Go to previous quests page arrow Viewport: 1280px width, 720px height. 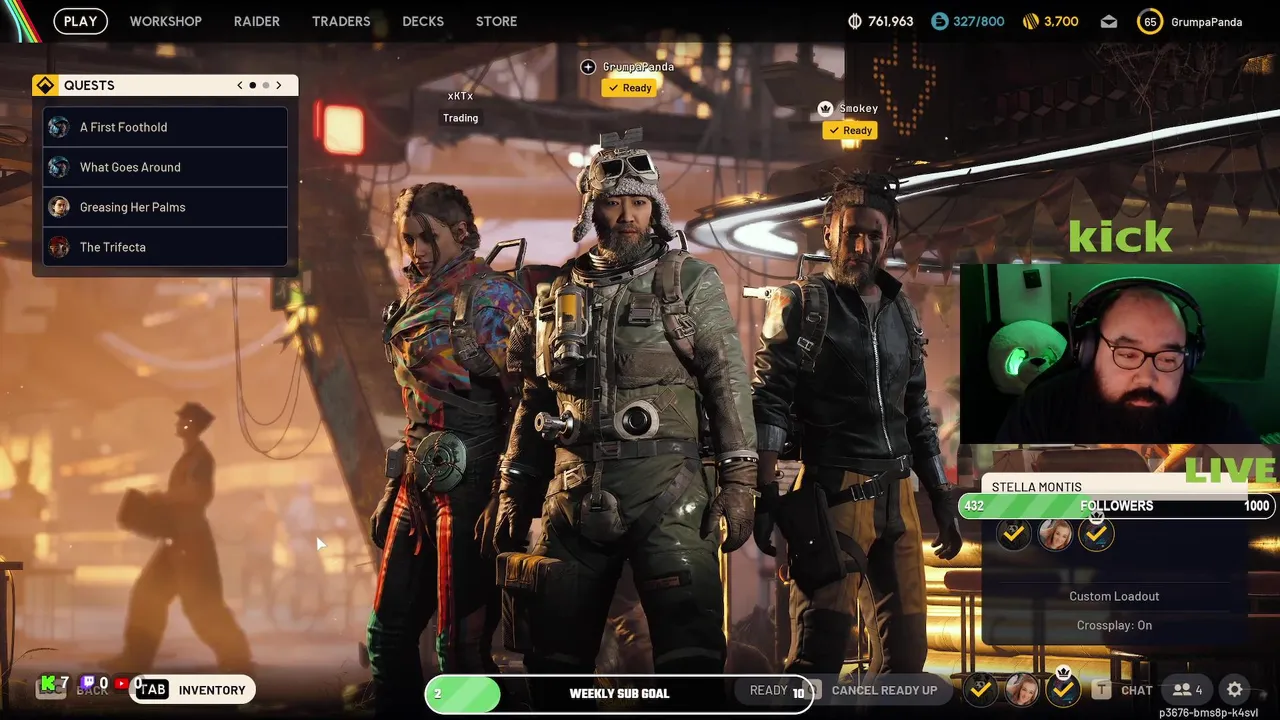pyautogui.click(x=240, y=85)
